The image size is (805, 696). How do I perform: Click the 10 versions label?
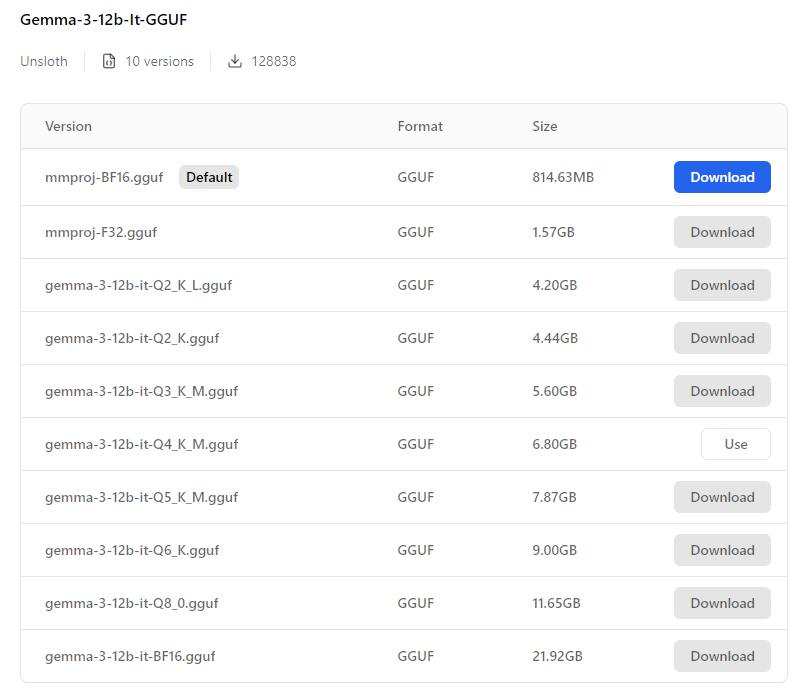159,61
